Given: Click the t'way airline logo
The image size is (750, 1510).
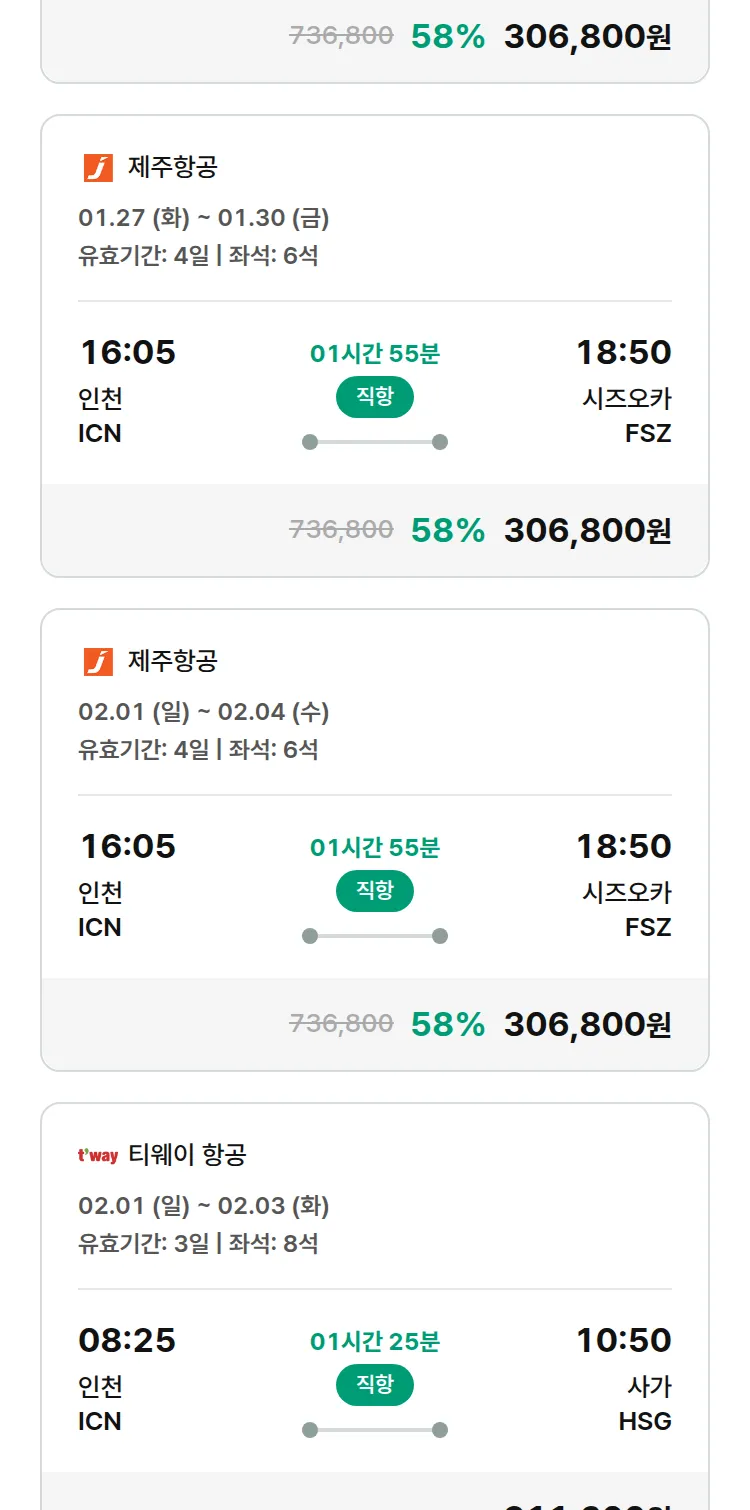Looking at the screenshot, I should point(98,1156).
